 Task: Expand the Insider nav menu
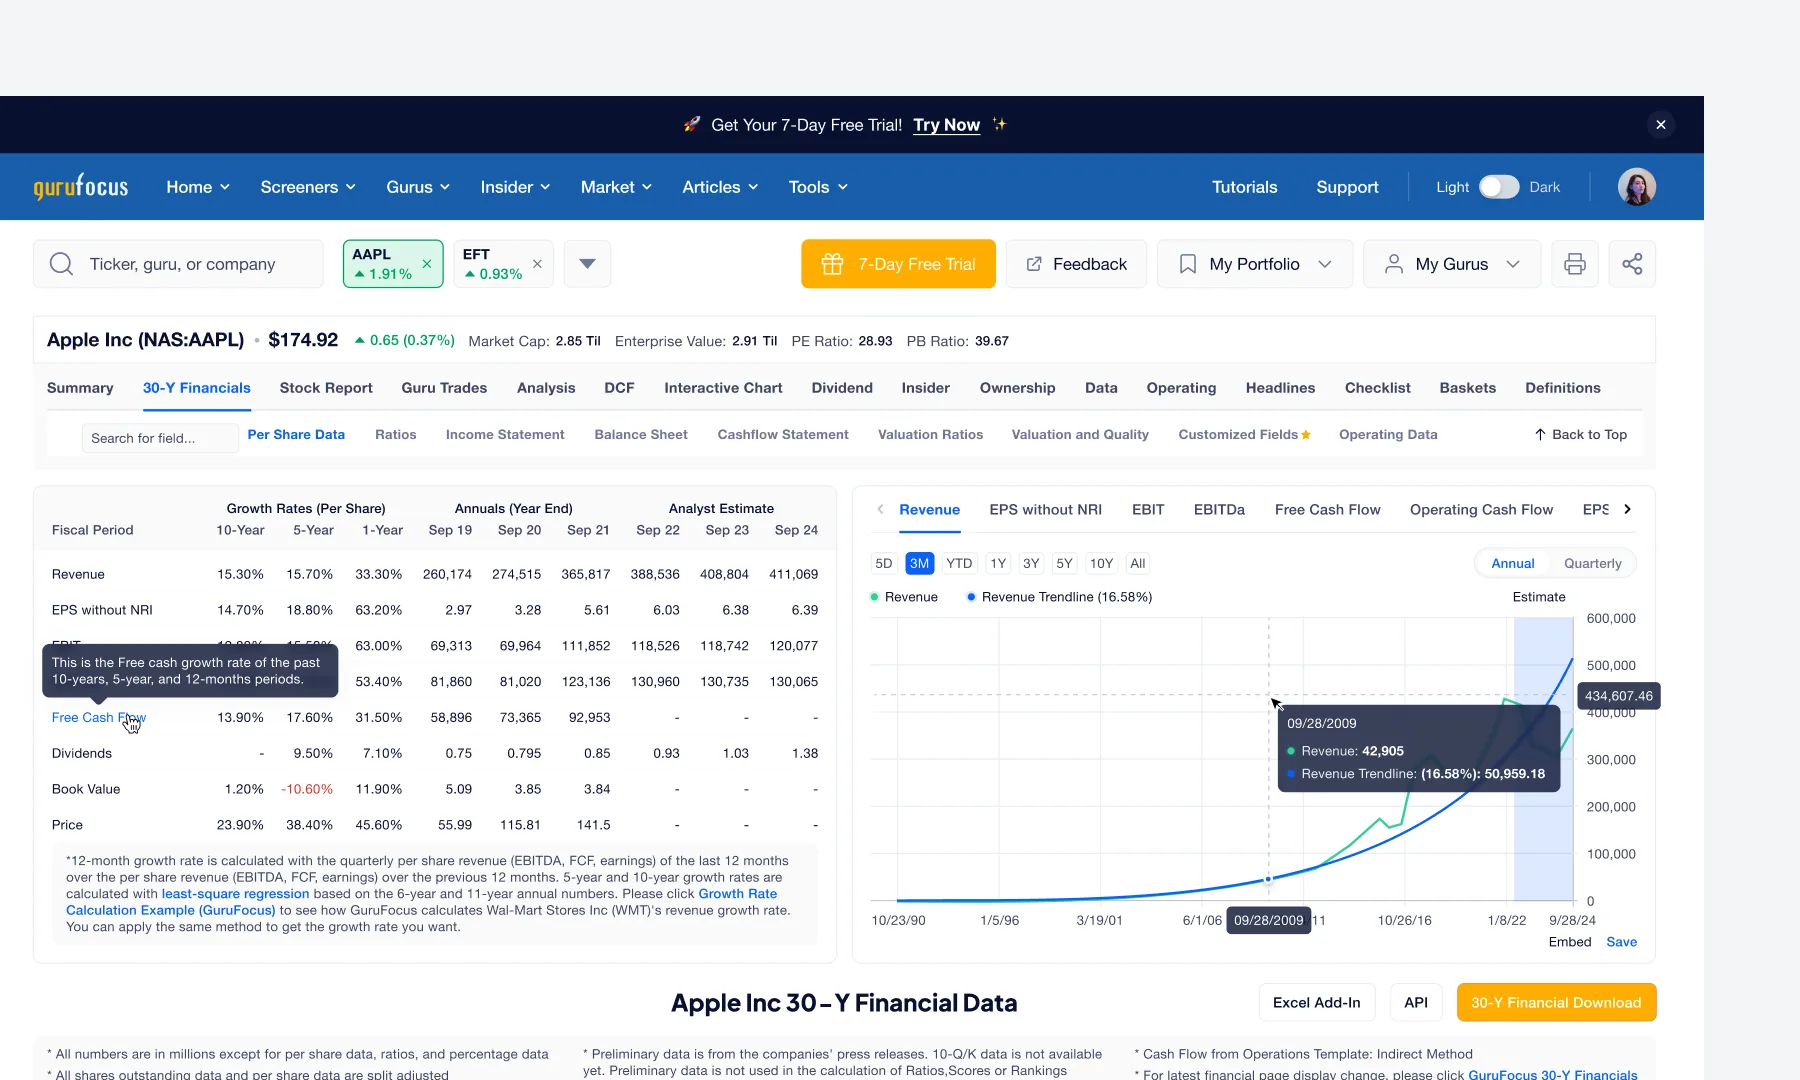coord(515,187)
